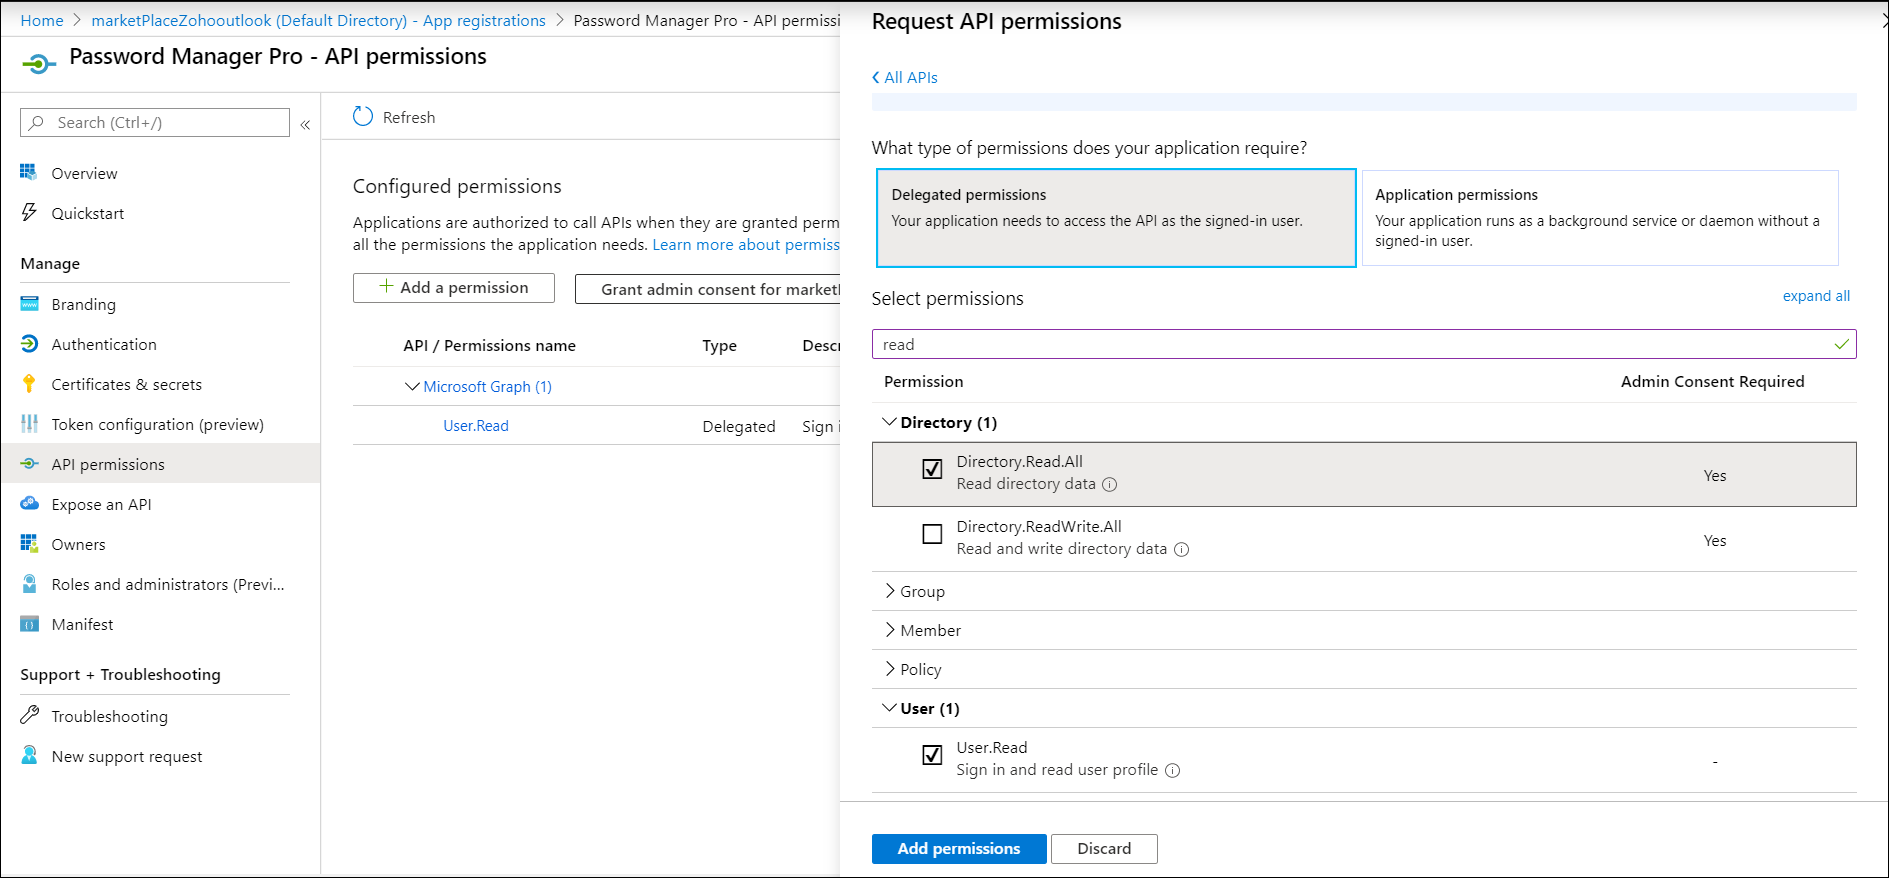Click the permissions search field containing 'read'
The image size is (1889, 878).
tap(1350, 344)
